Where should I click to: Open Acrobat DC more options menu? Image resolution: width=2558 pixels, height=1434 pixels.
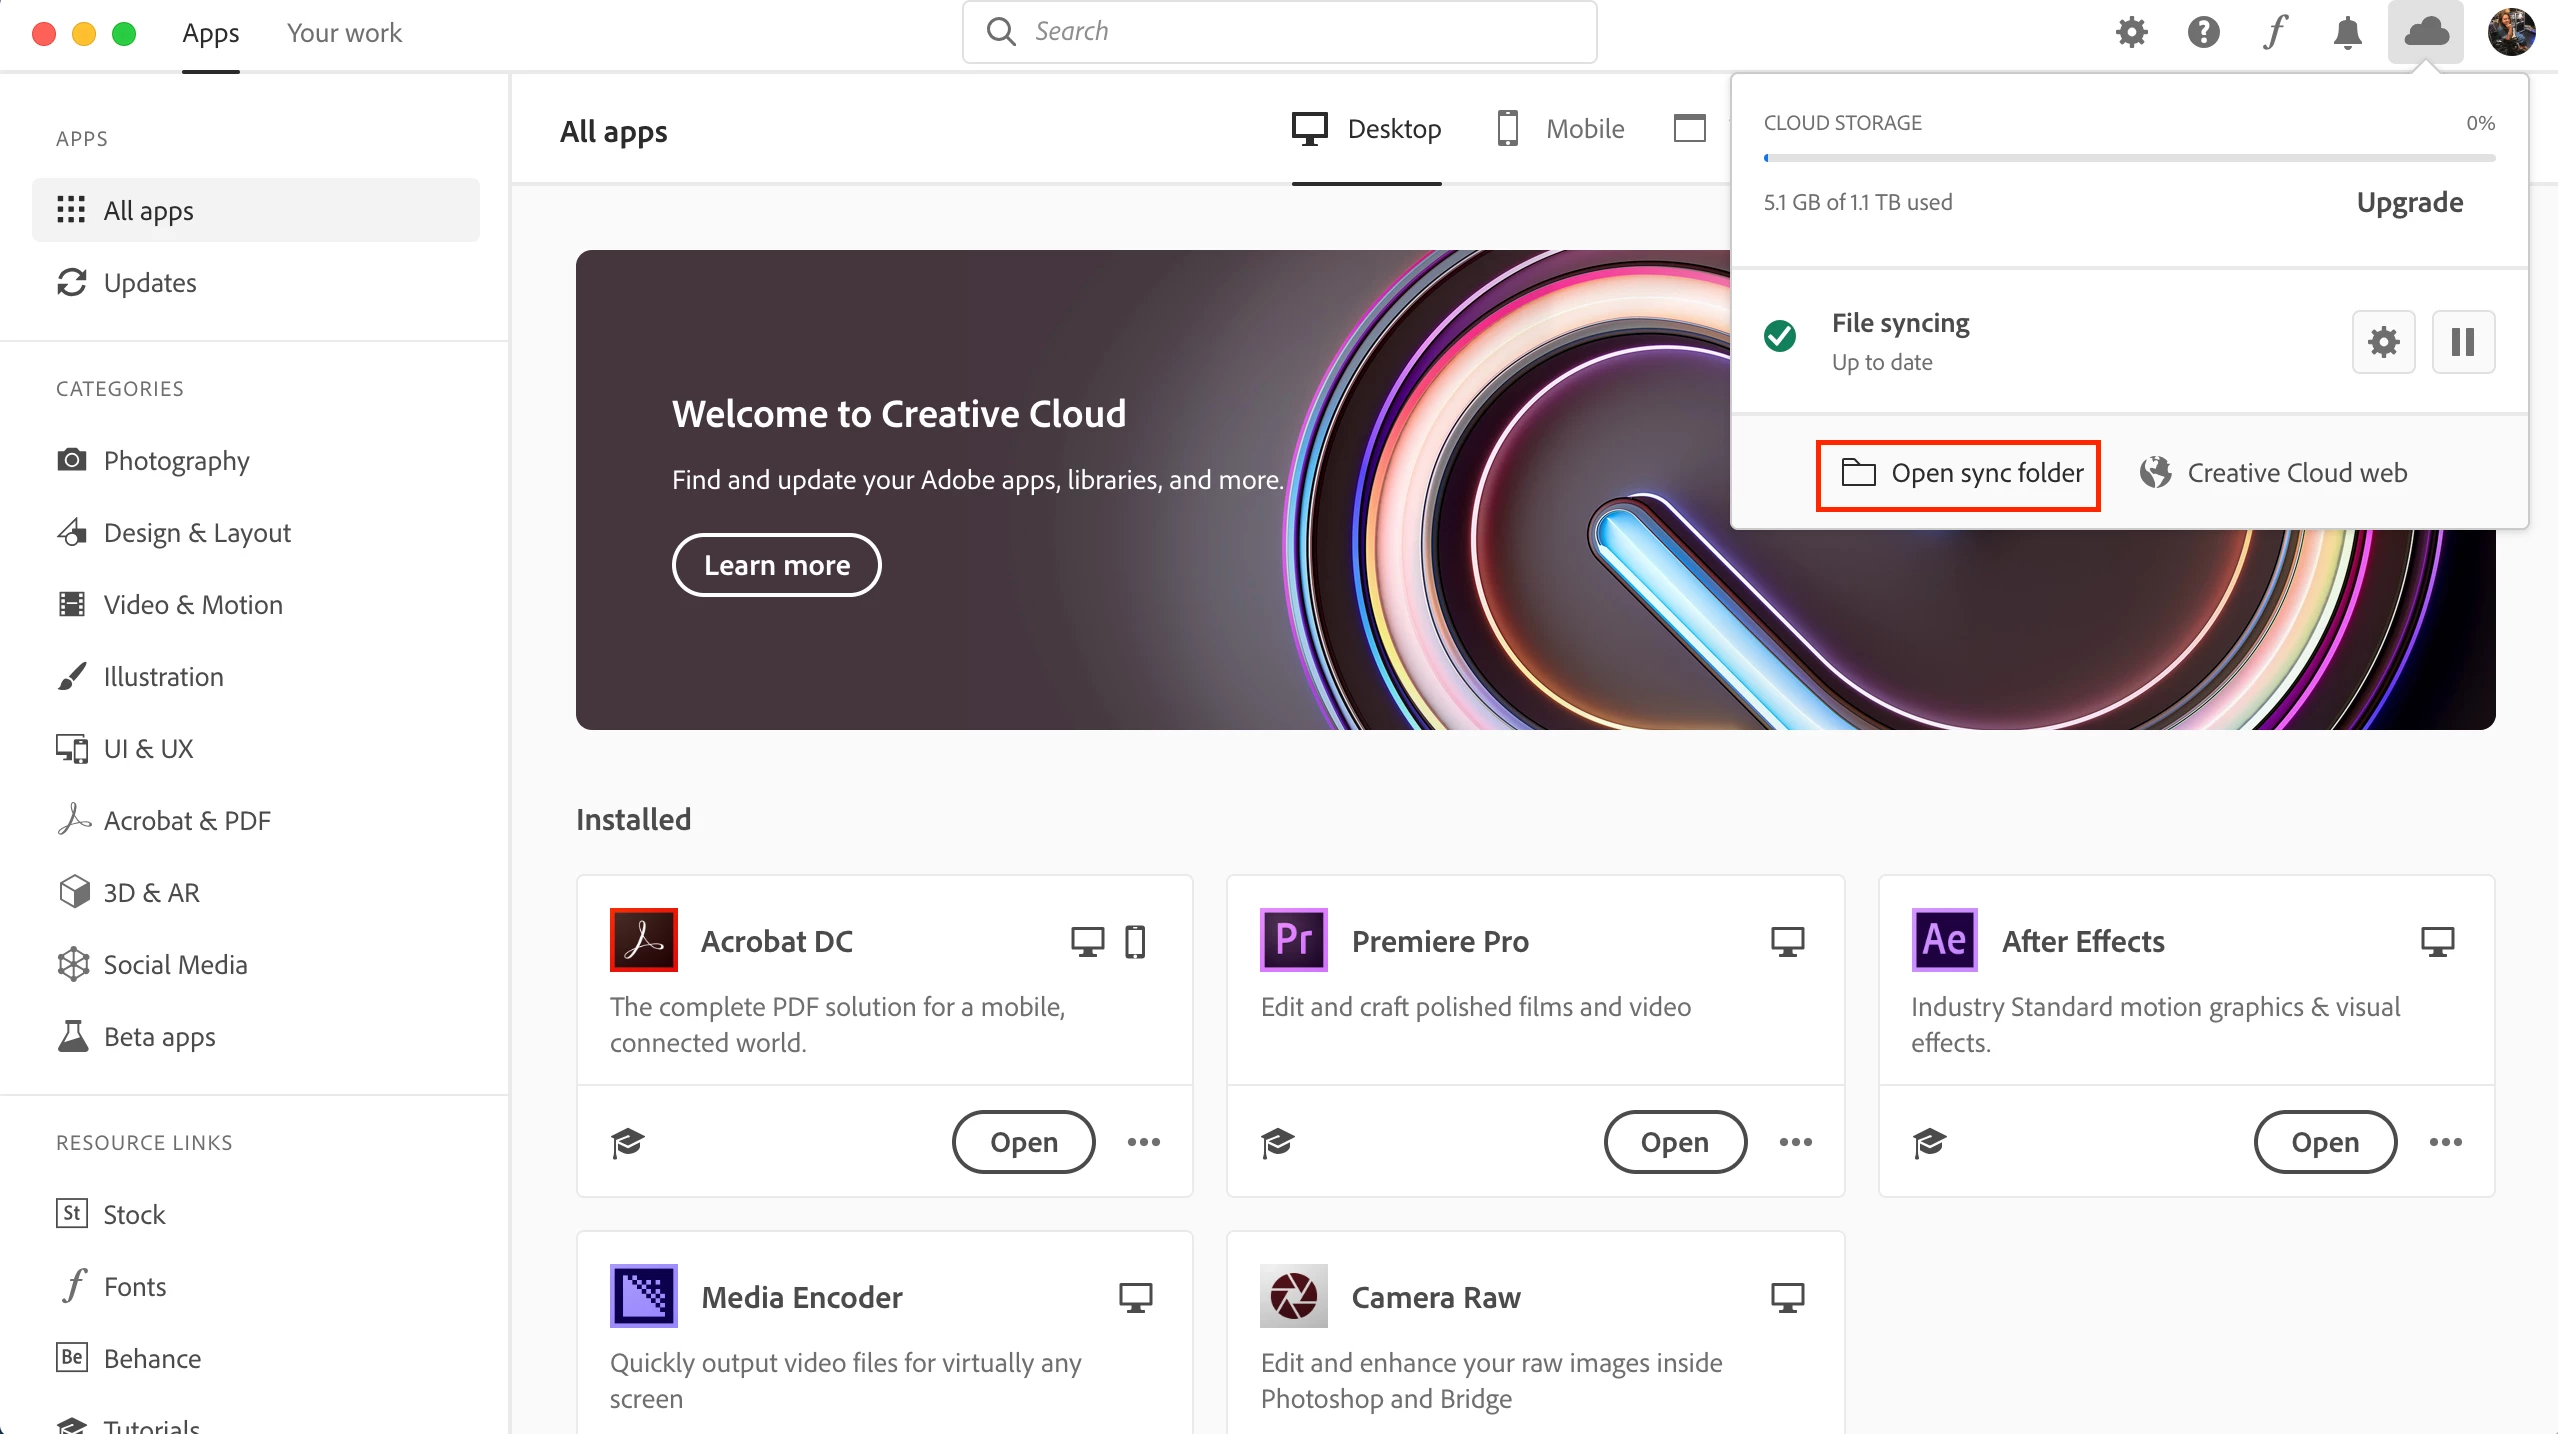pyautogui.click(x=1143, y=1141)
